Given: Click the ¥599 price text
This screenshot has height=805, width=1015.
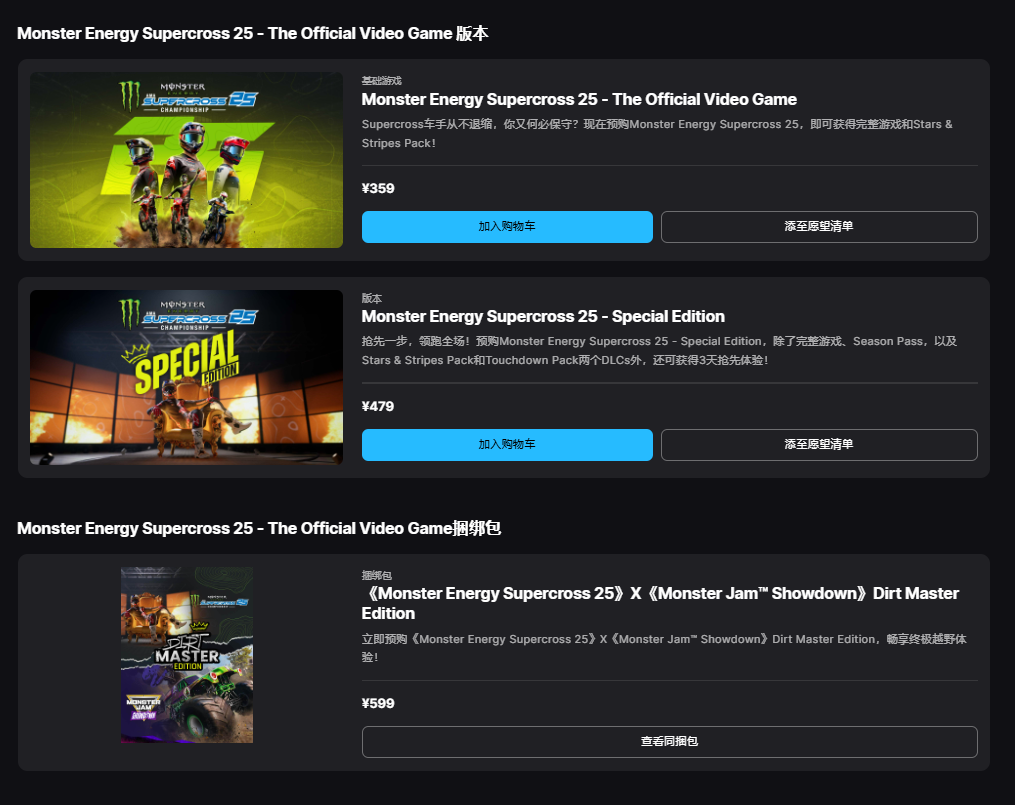Looking at the screenshot, I should (378, 703).
